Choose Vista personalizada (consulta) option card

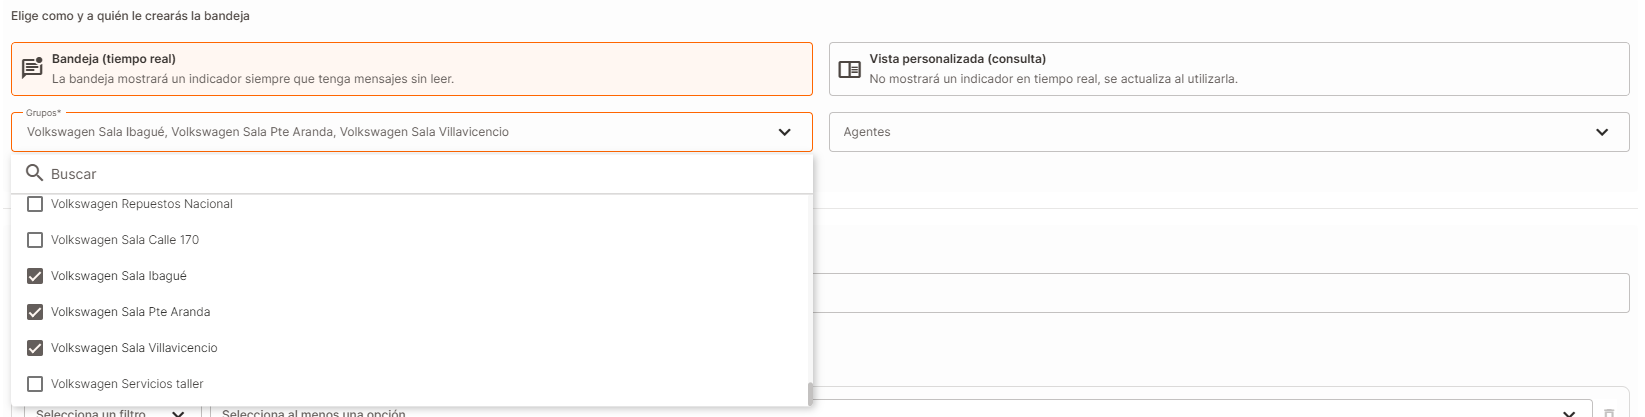(x=1228, y=69)
